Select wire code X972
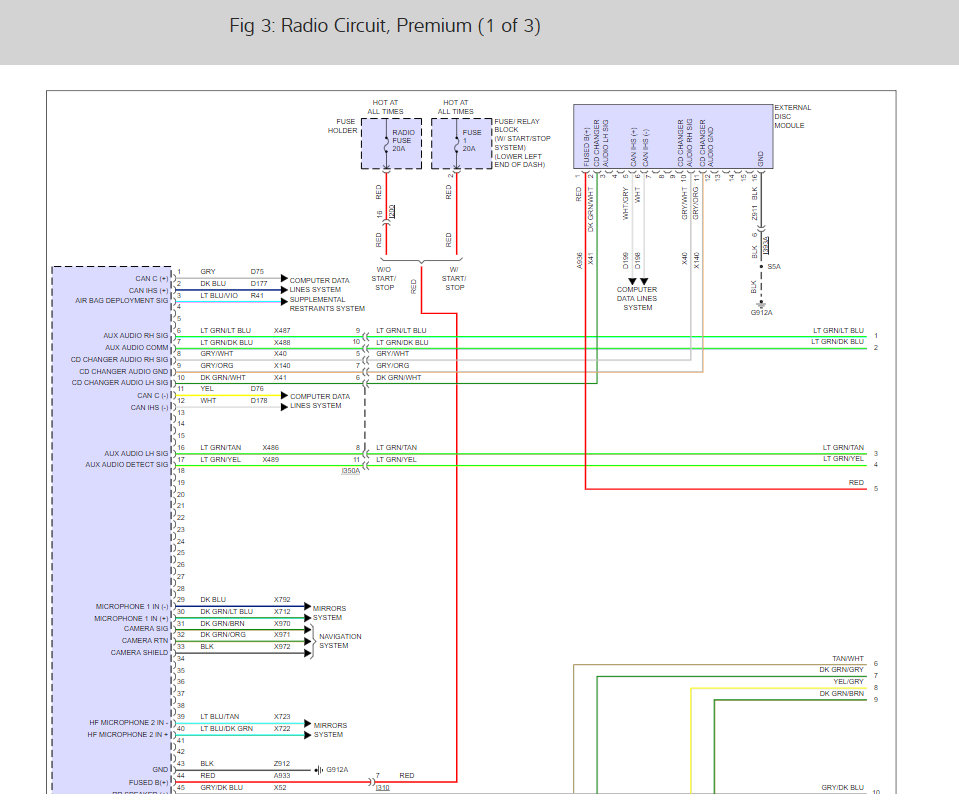Viewport: 959px width, 811px height. click(x=282, y=646)
